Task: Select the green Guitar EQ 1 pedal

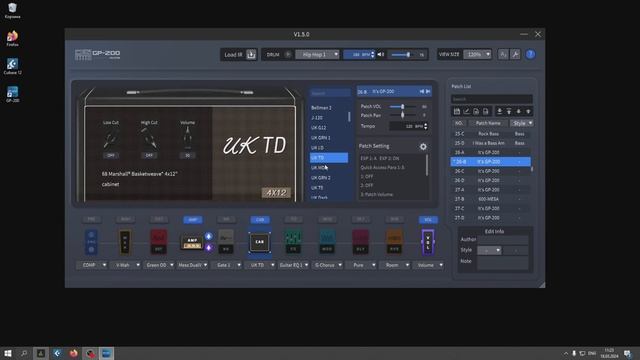Action: click(x=293, y=242)
